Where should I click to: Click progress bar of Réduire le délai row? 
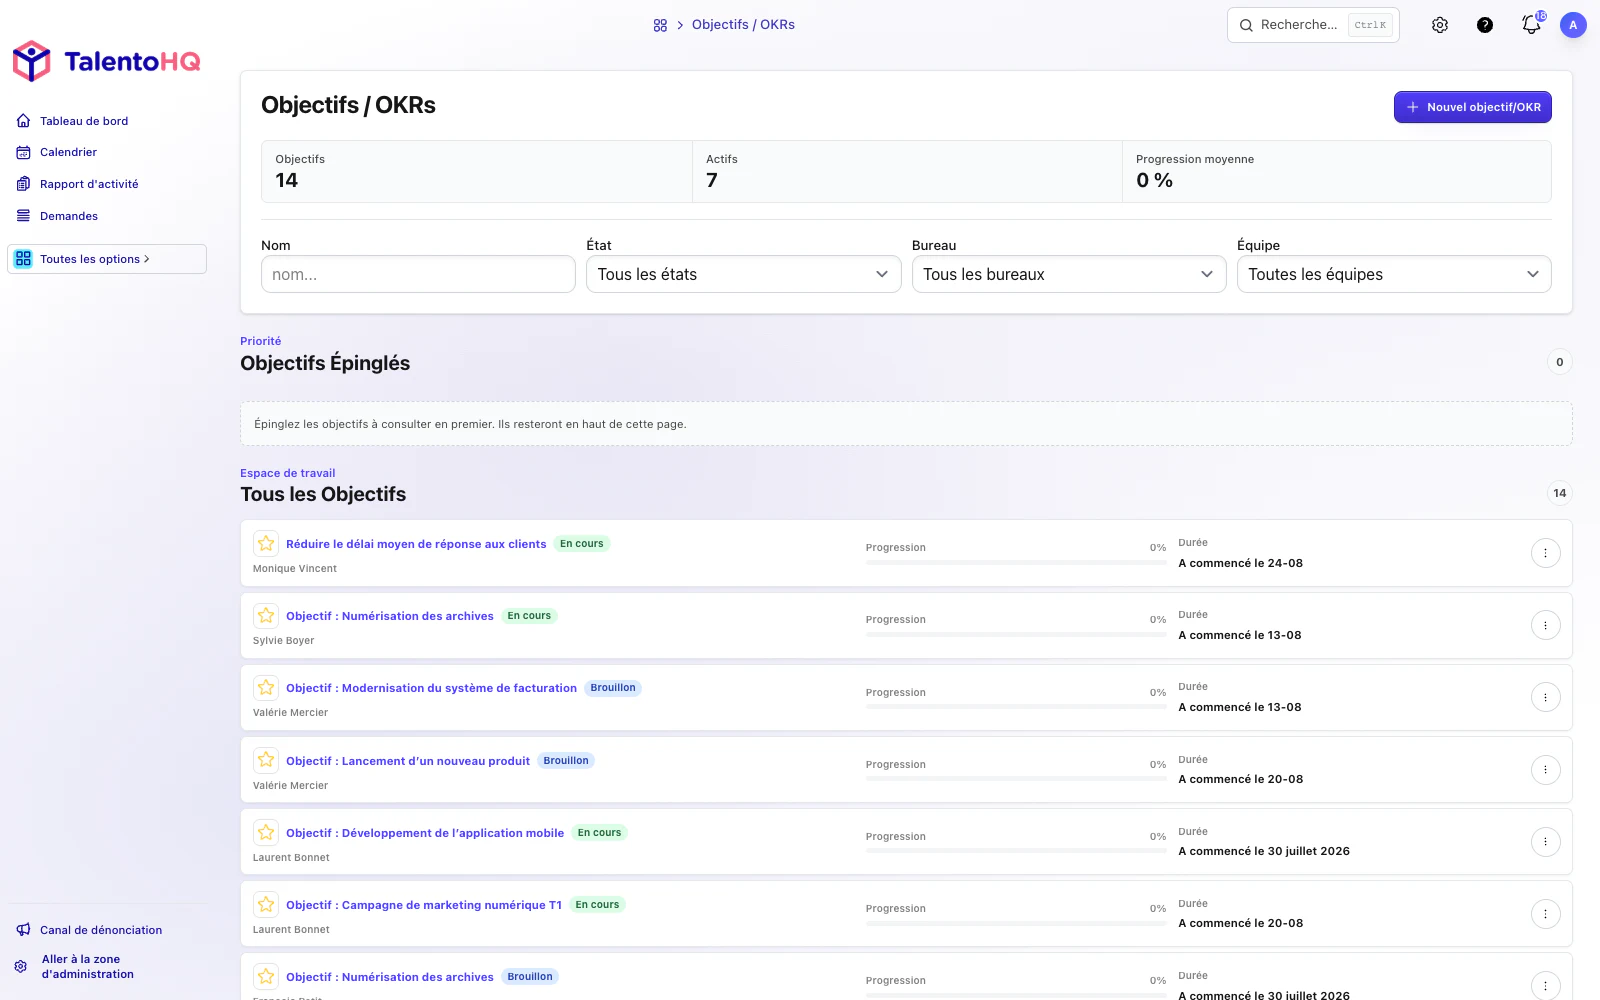[x=1016, y=563]
